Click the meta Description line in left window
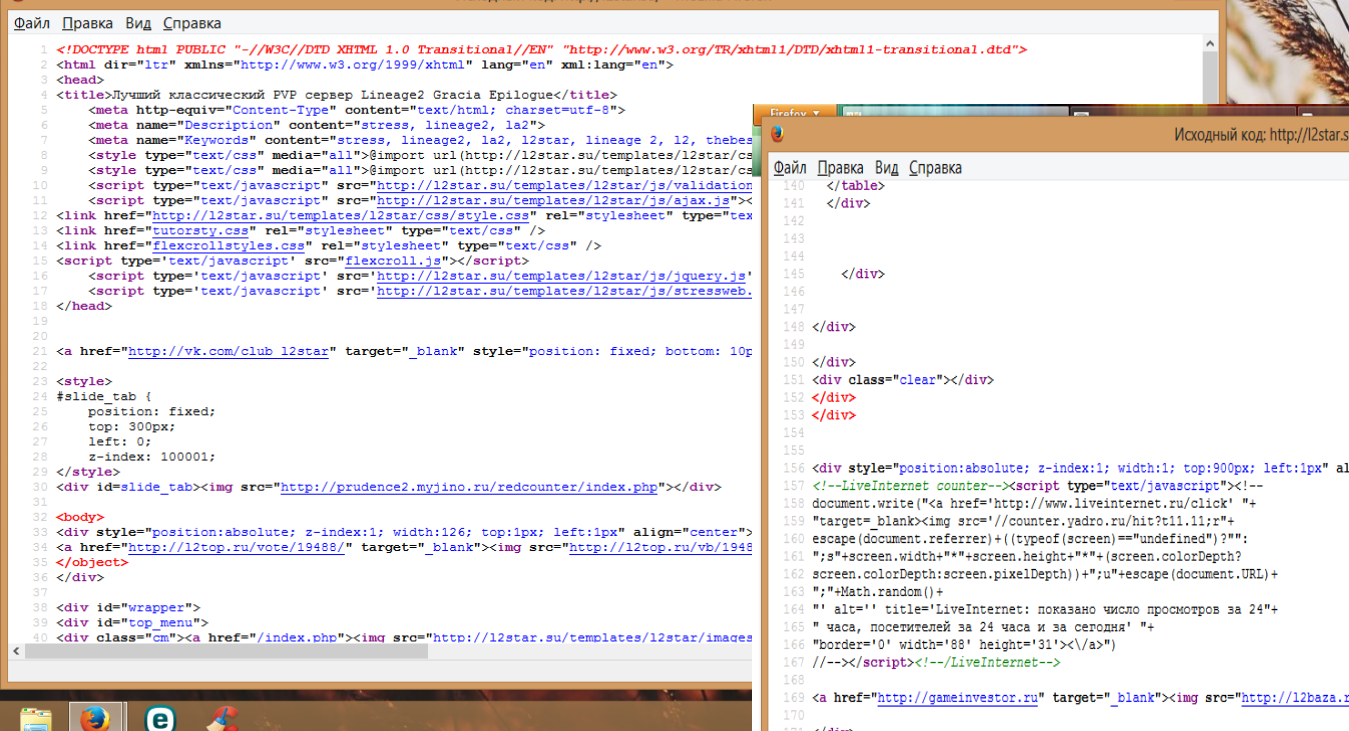The image size is (1349, 731). coord(316,125)
